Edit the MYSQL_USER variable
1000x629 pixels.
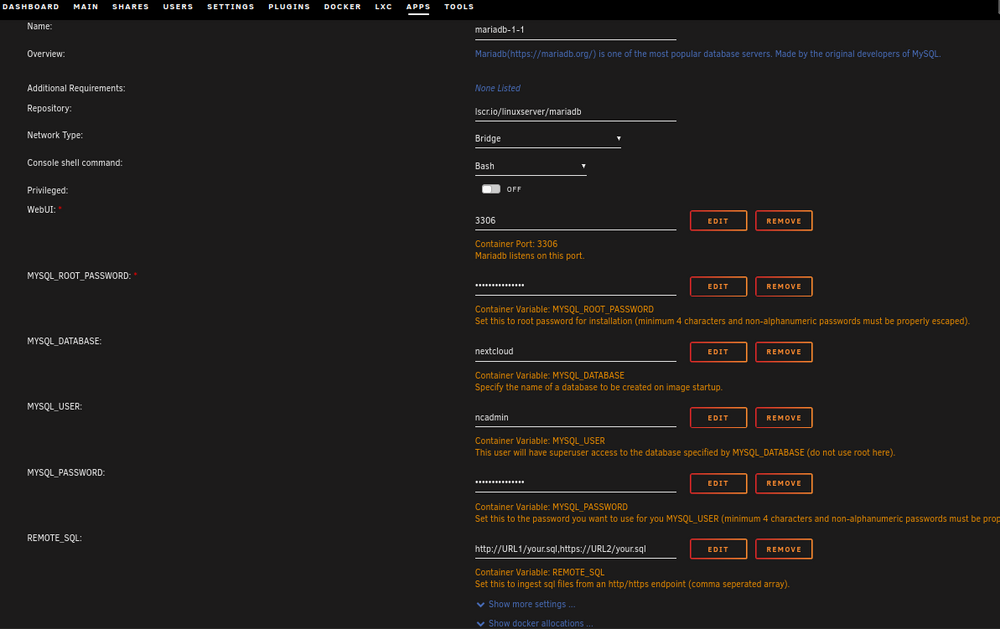tap(718, 418)
